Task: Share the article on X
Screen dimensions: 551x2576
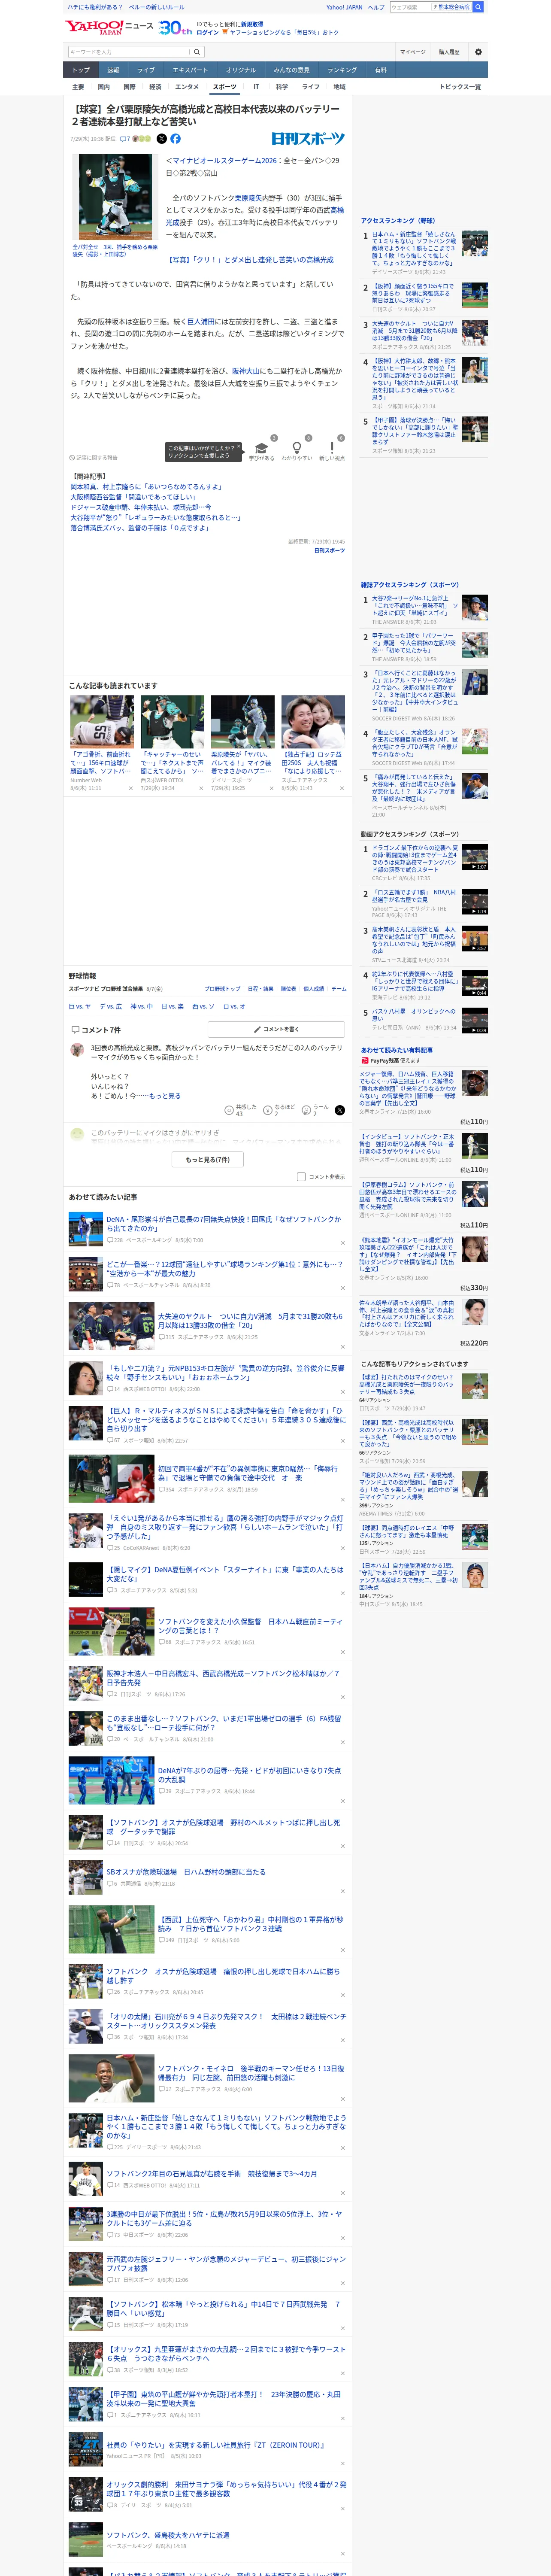Action: click(162, 139)
